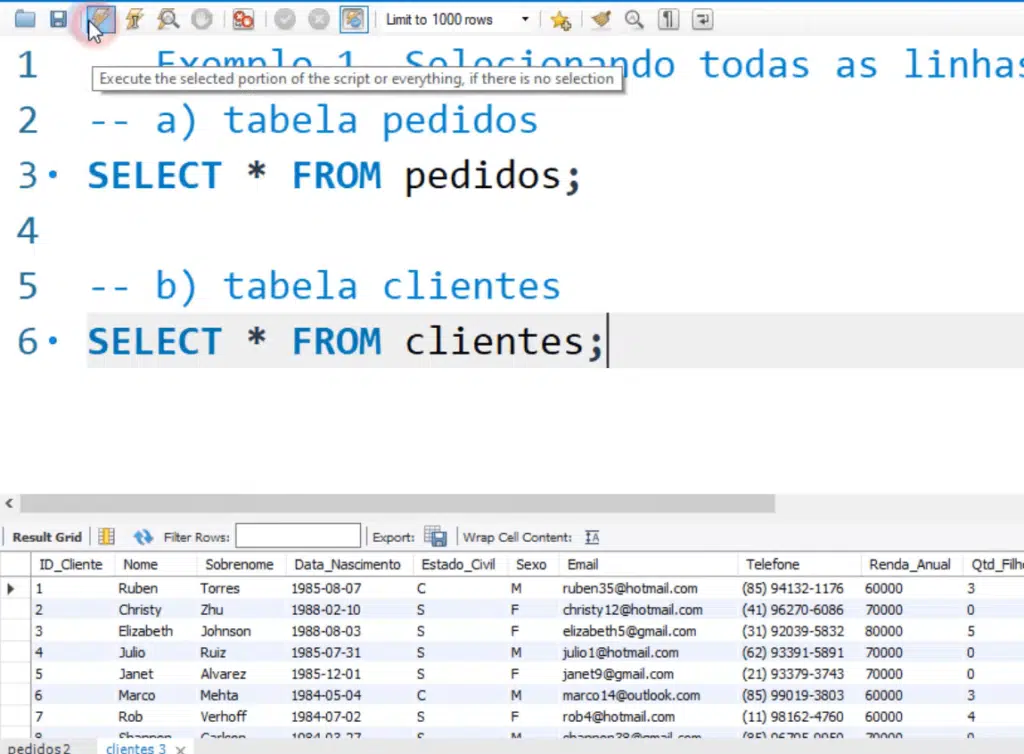
Task: Export the recordset to a file
Action: [436, 536]
